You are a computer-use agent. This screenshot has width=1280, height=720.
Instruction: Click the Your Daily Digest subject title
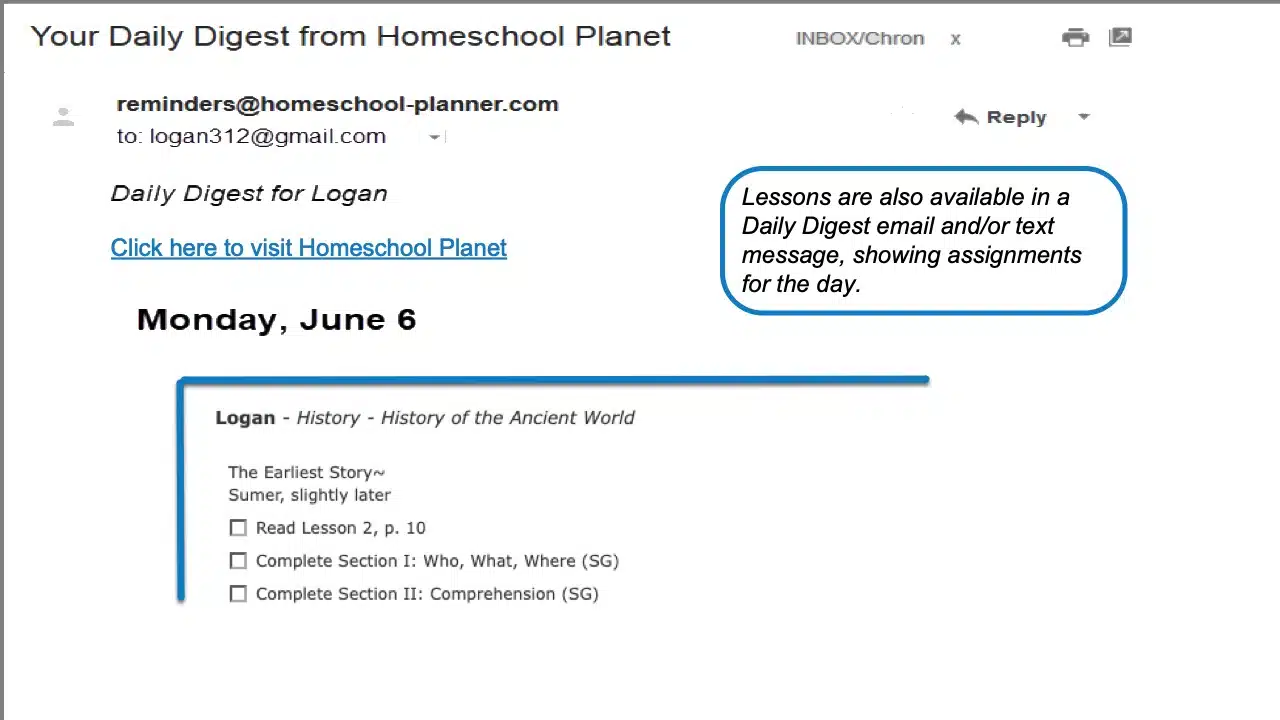[350, 37]
